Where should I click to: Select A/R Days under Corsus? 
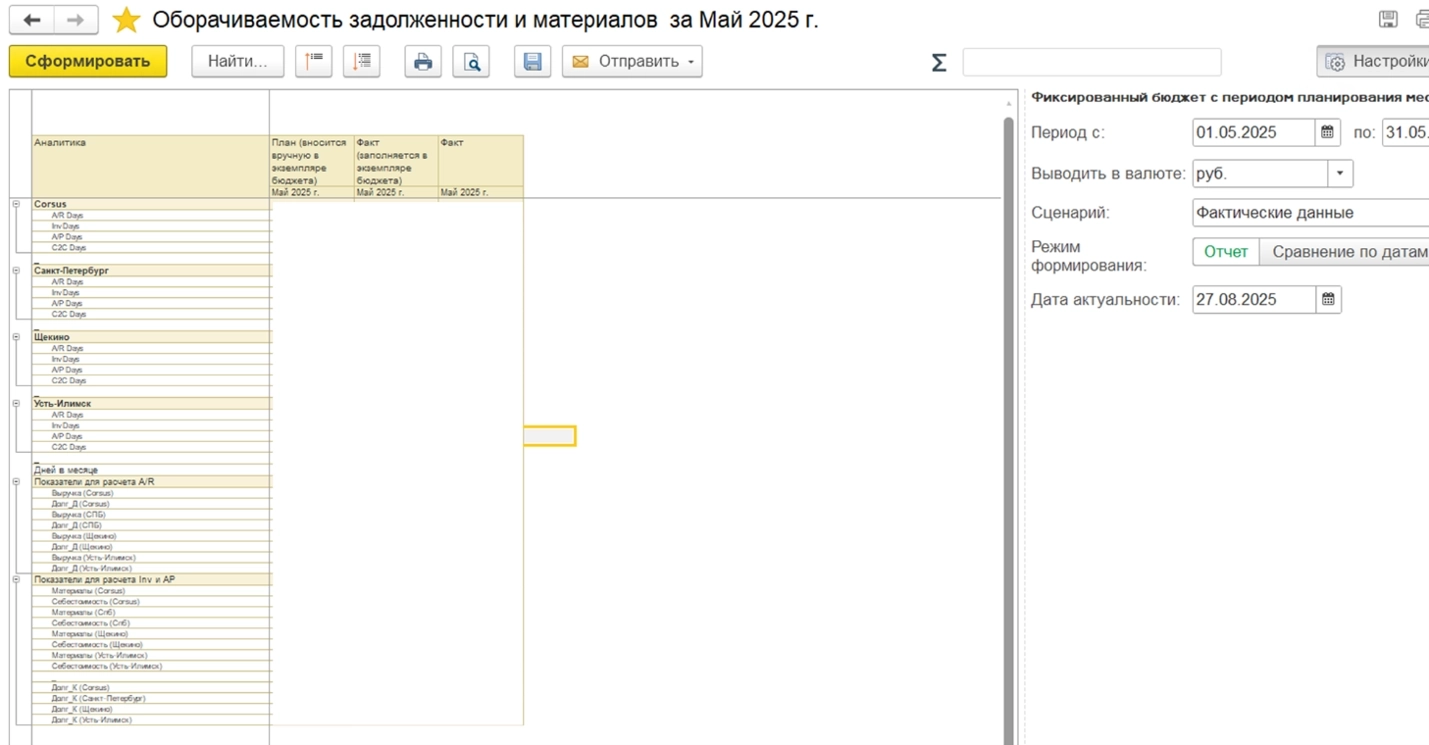151,215
